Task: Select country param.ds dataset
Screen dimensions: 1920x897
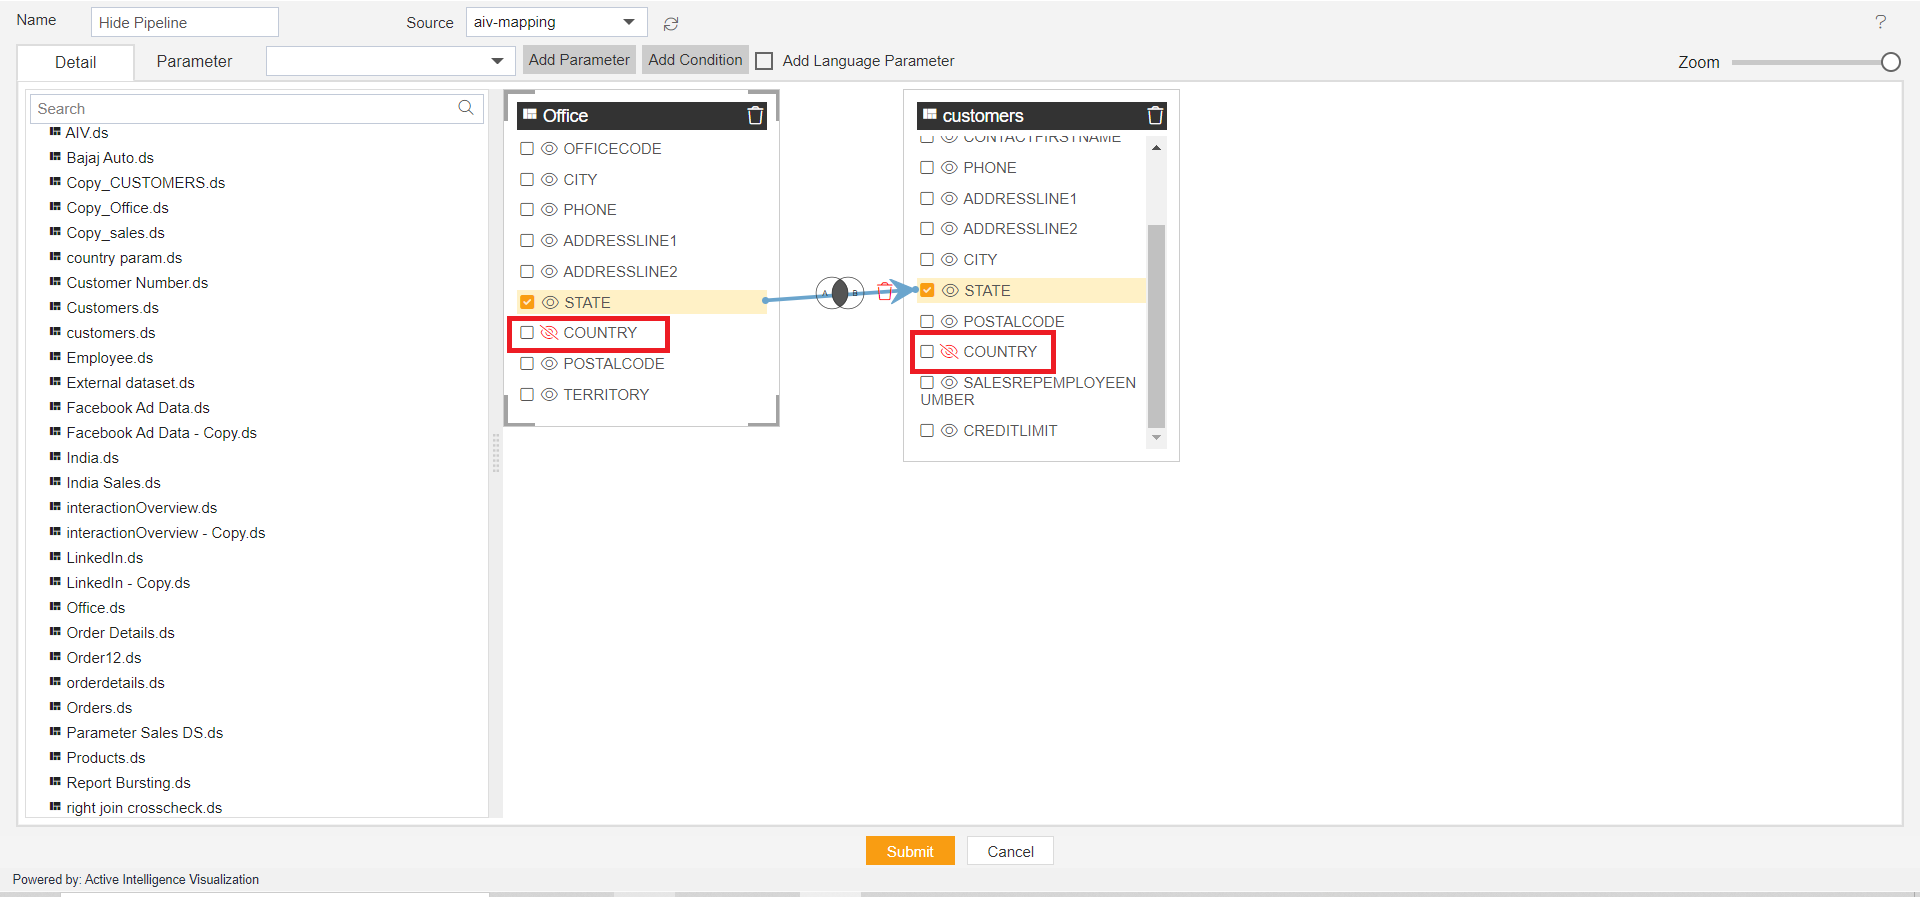Action: [124, 258]
